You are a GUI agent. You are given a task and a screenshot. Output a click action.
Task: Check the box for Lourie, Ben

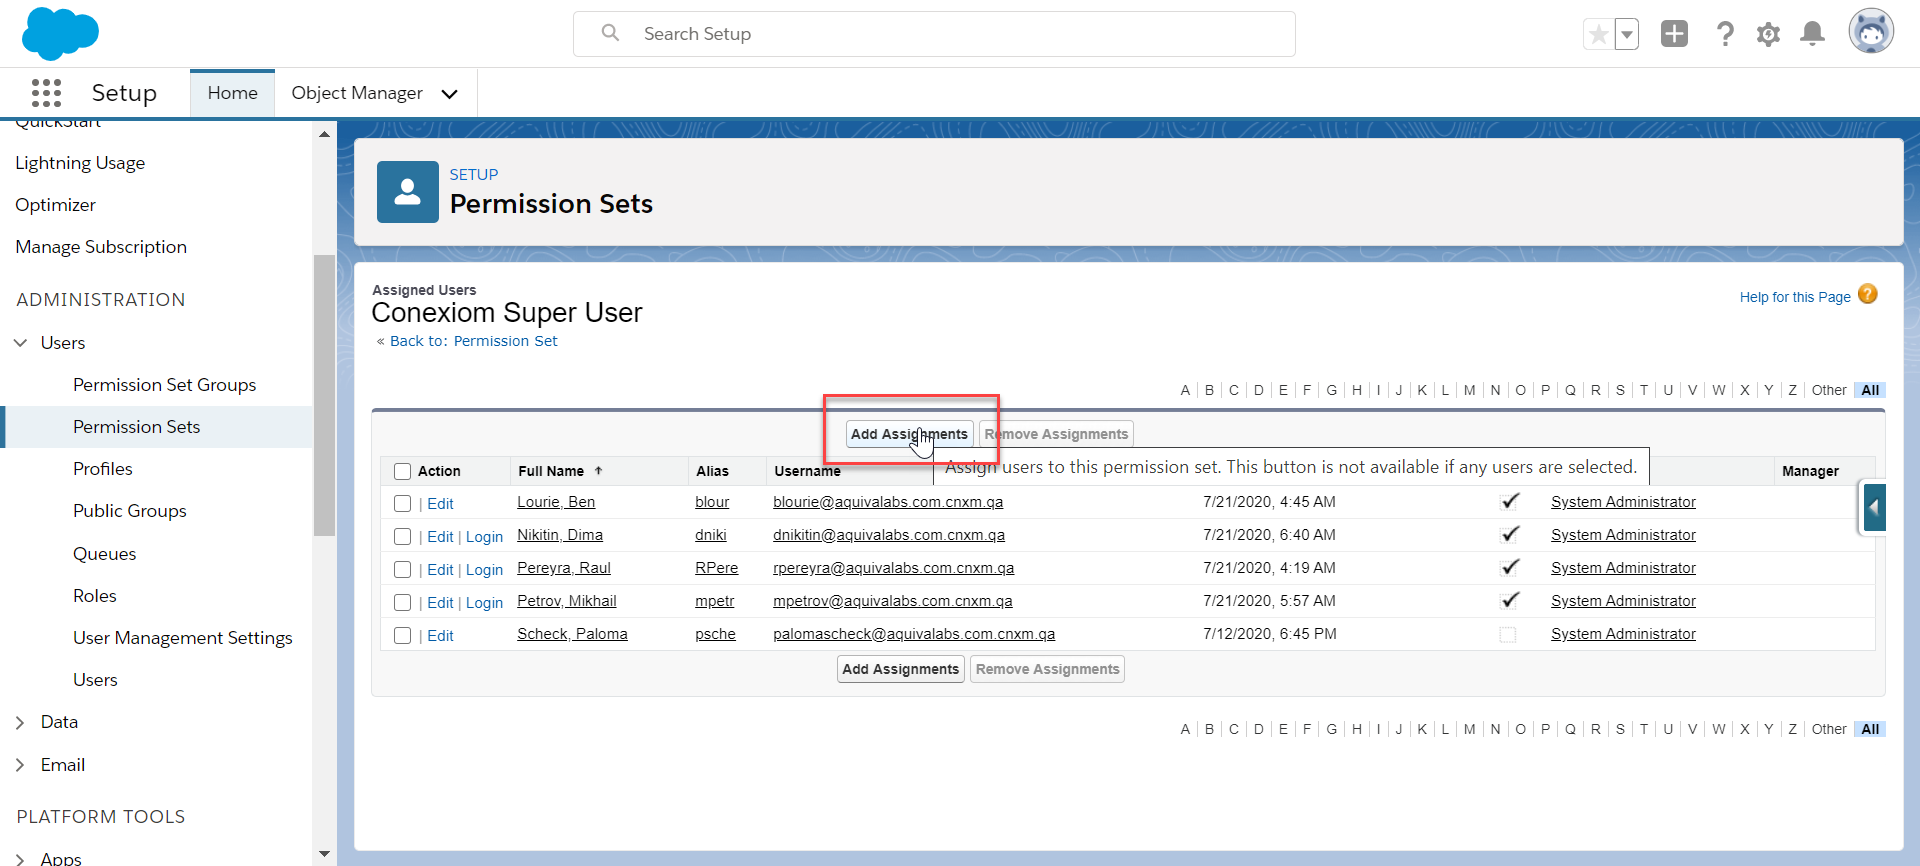[403, 504]
